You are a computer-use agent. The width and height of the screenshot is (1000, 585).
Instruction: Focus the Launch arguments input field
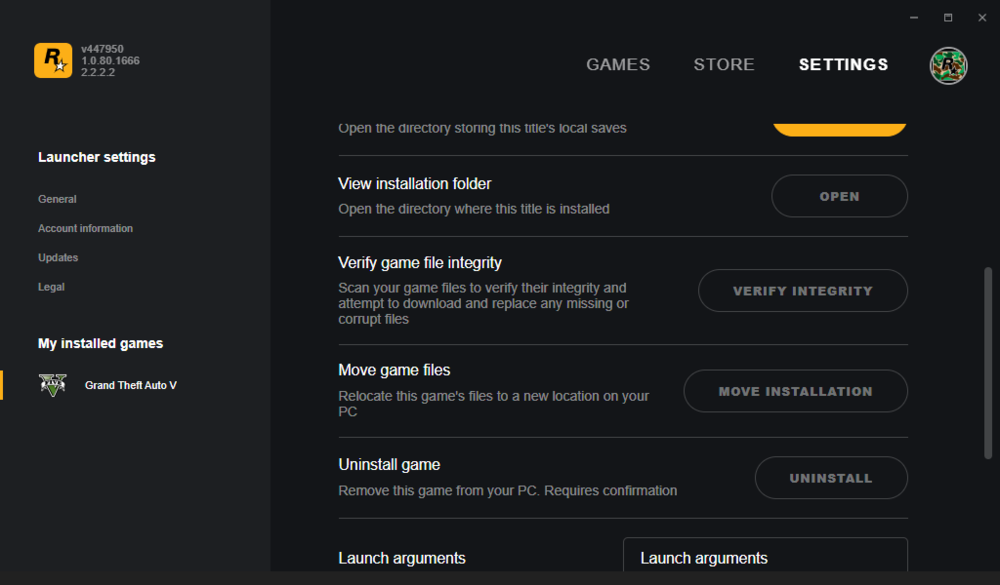click(765, 554)
